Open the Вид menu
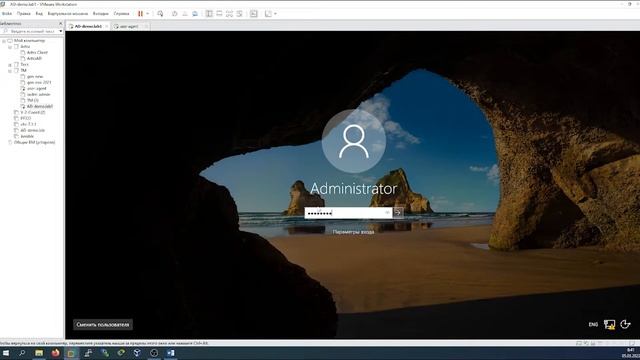Image resolution: width=640 pixels, height=360 pixels. coord(39,13)
